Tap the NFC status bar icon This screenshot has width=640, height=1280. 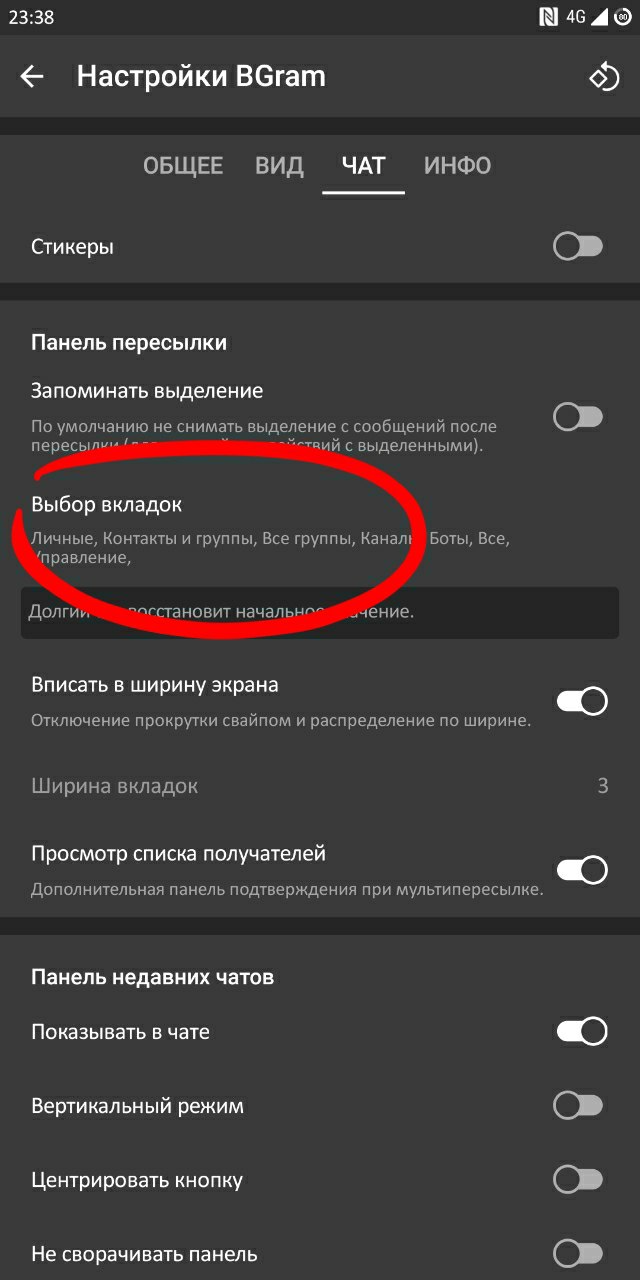548,17
